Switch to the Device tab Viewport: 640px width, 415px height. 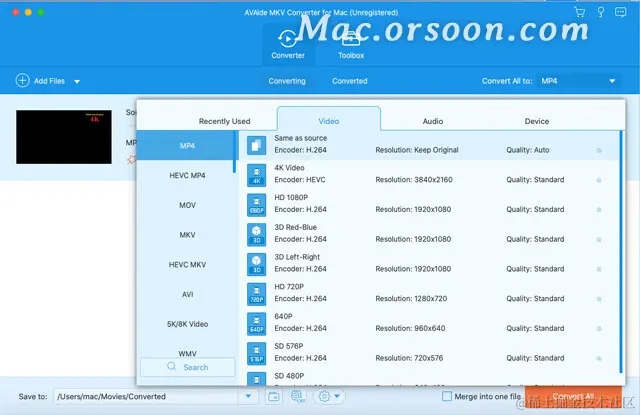pos(537,121)
